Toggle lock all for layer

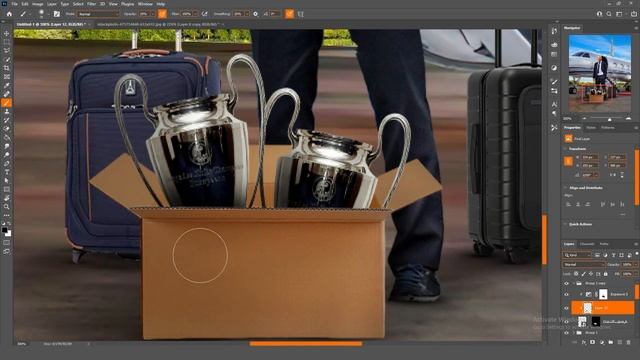click(606, 274)
